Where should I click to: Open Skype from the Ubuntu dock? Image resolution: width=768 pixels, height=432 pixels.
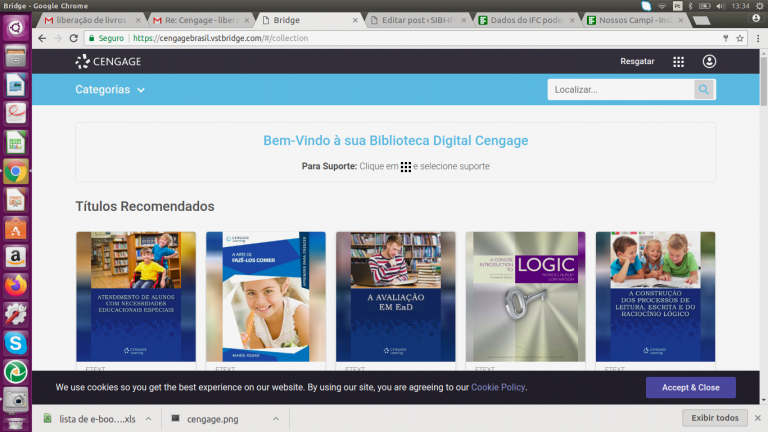click(16, 342)
